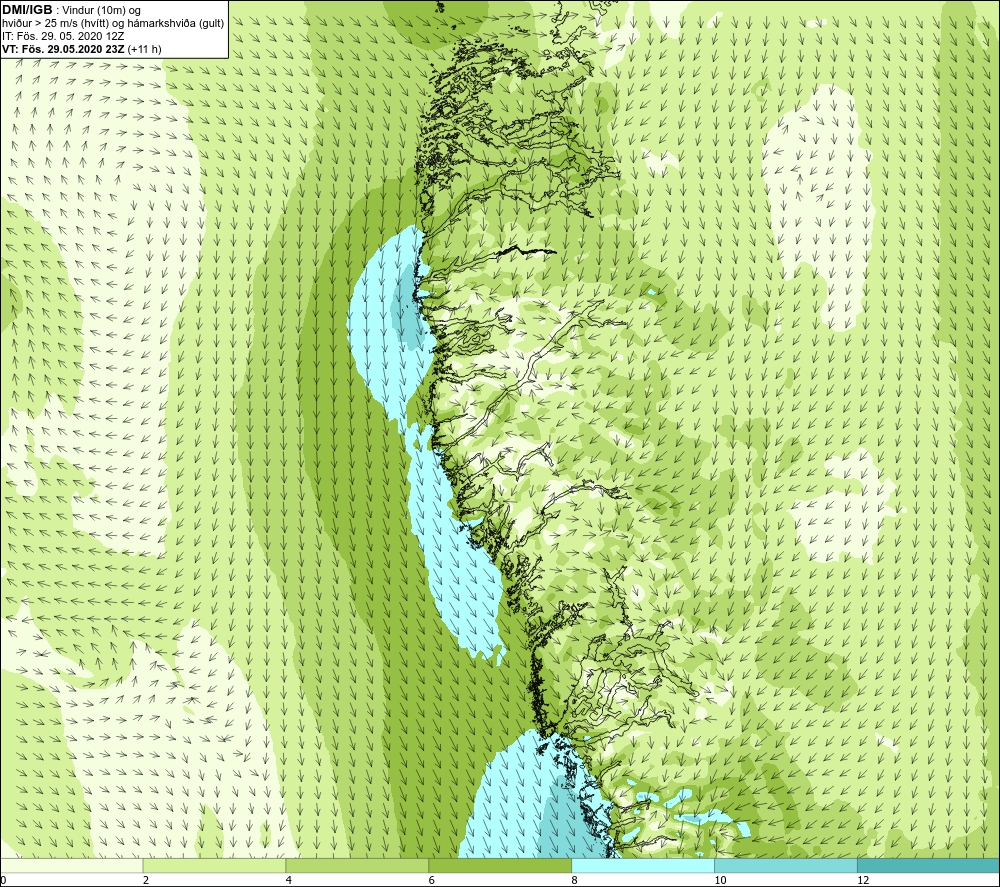Click the 'IT: Fös. 29. 05. 2020 12Z' line
This screenshot has width=1000, height=887.
(x=63, y=36)
